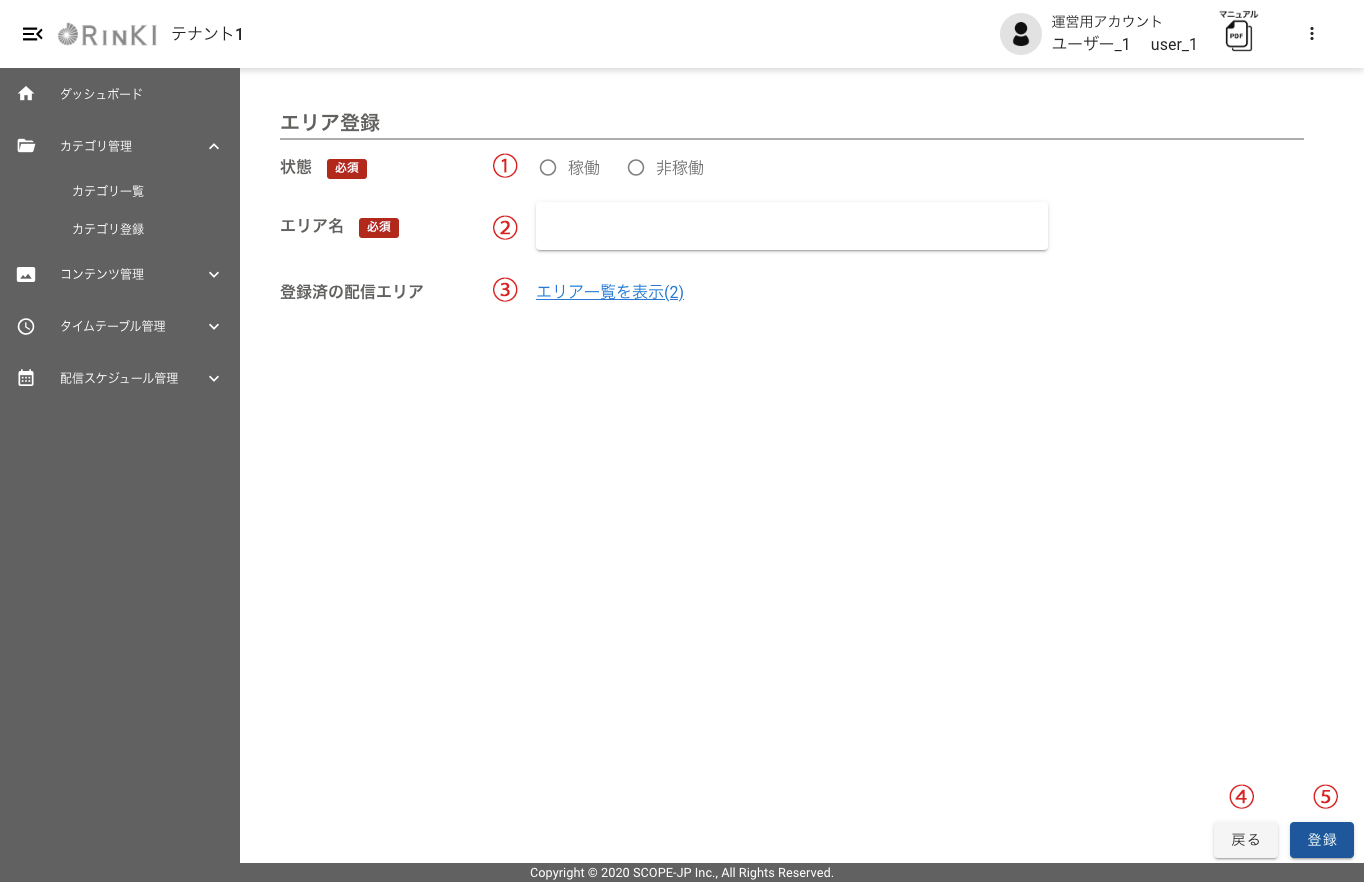Select the 稼働 radio button
The image size is (1364, 888).
pos(548,168)
